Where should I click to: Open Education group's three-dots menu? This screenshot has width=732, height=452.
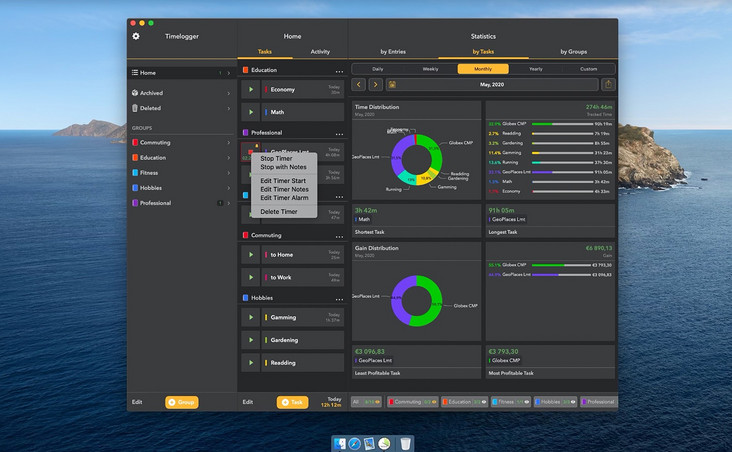point(339,71)
